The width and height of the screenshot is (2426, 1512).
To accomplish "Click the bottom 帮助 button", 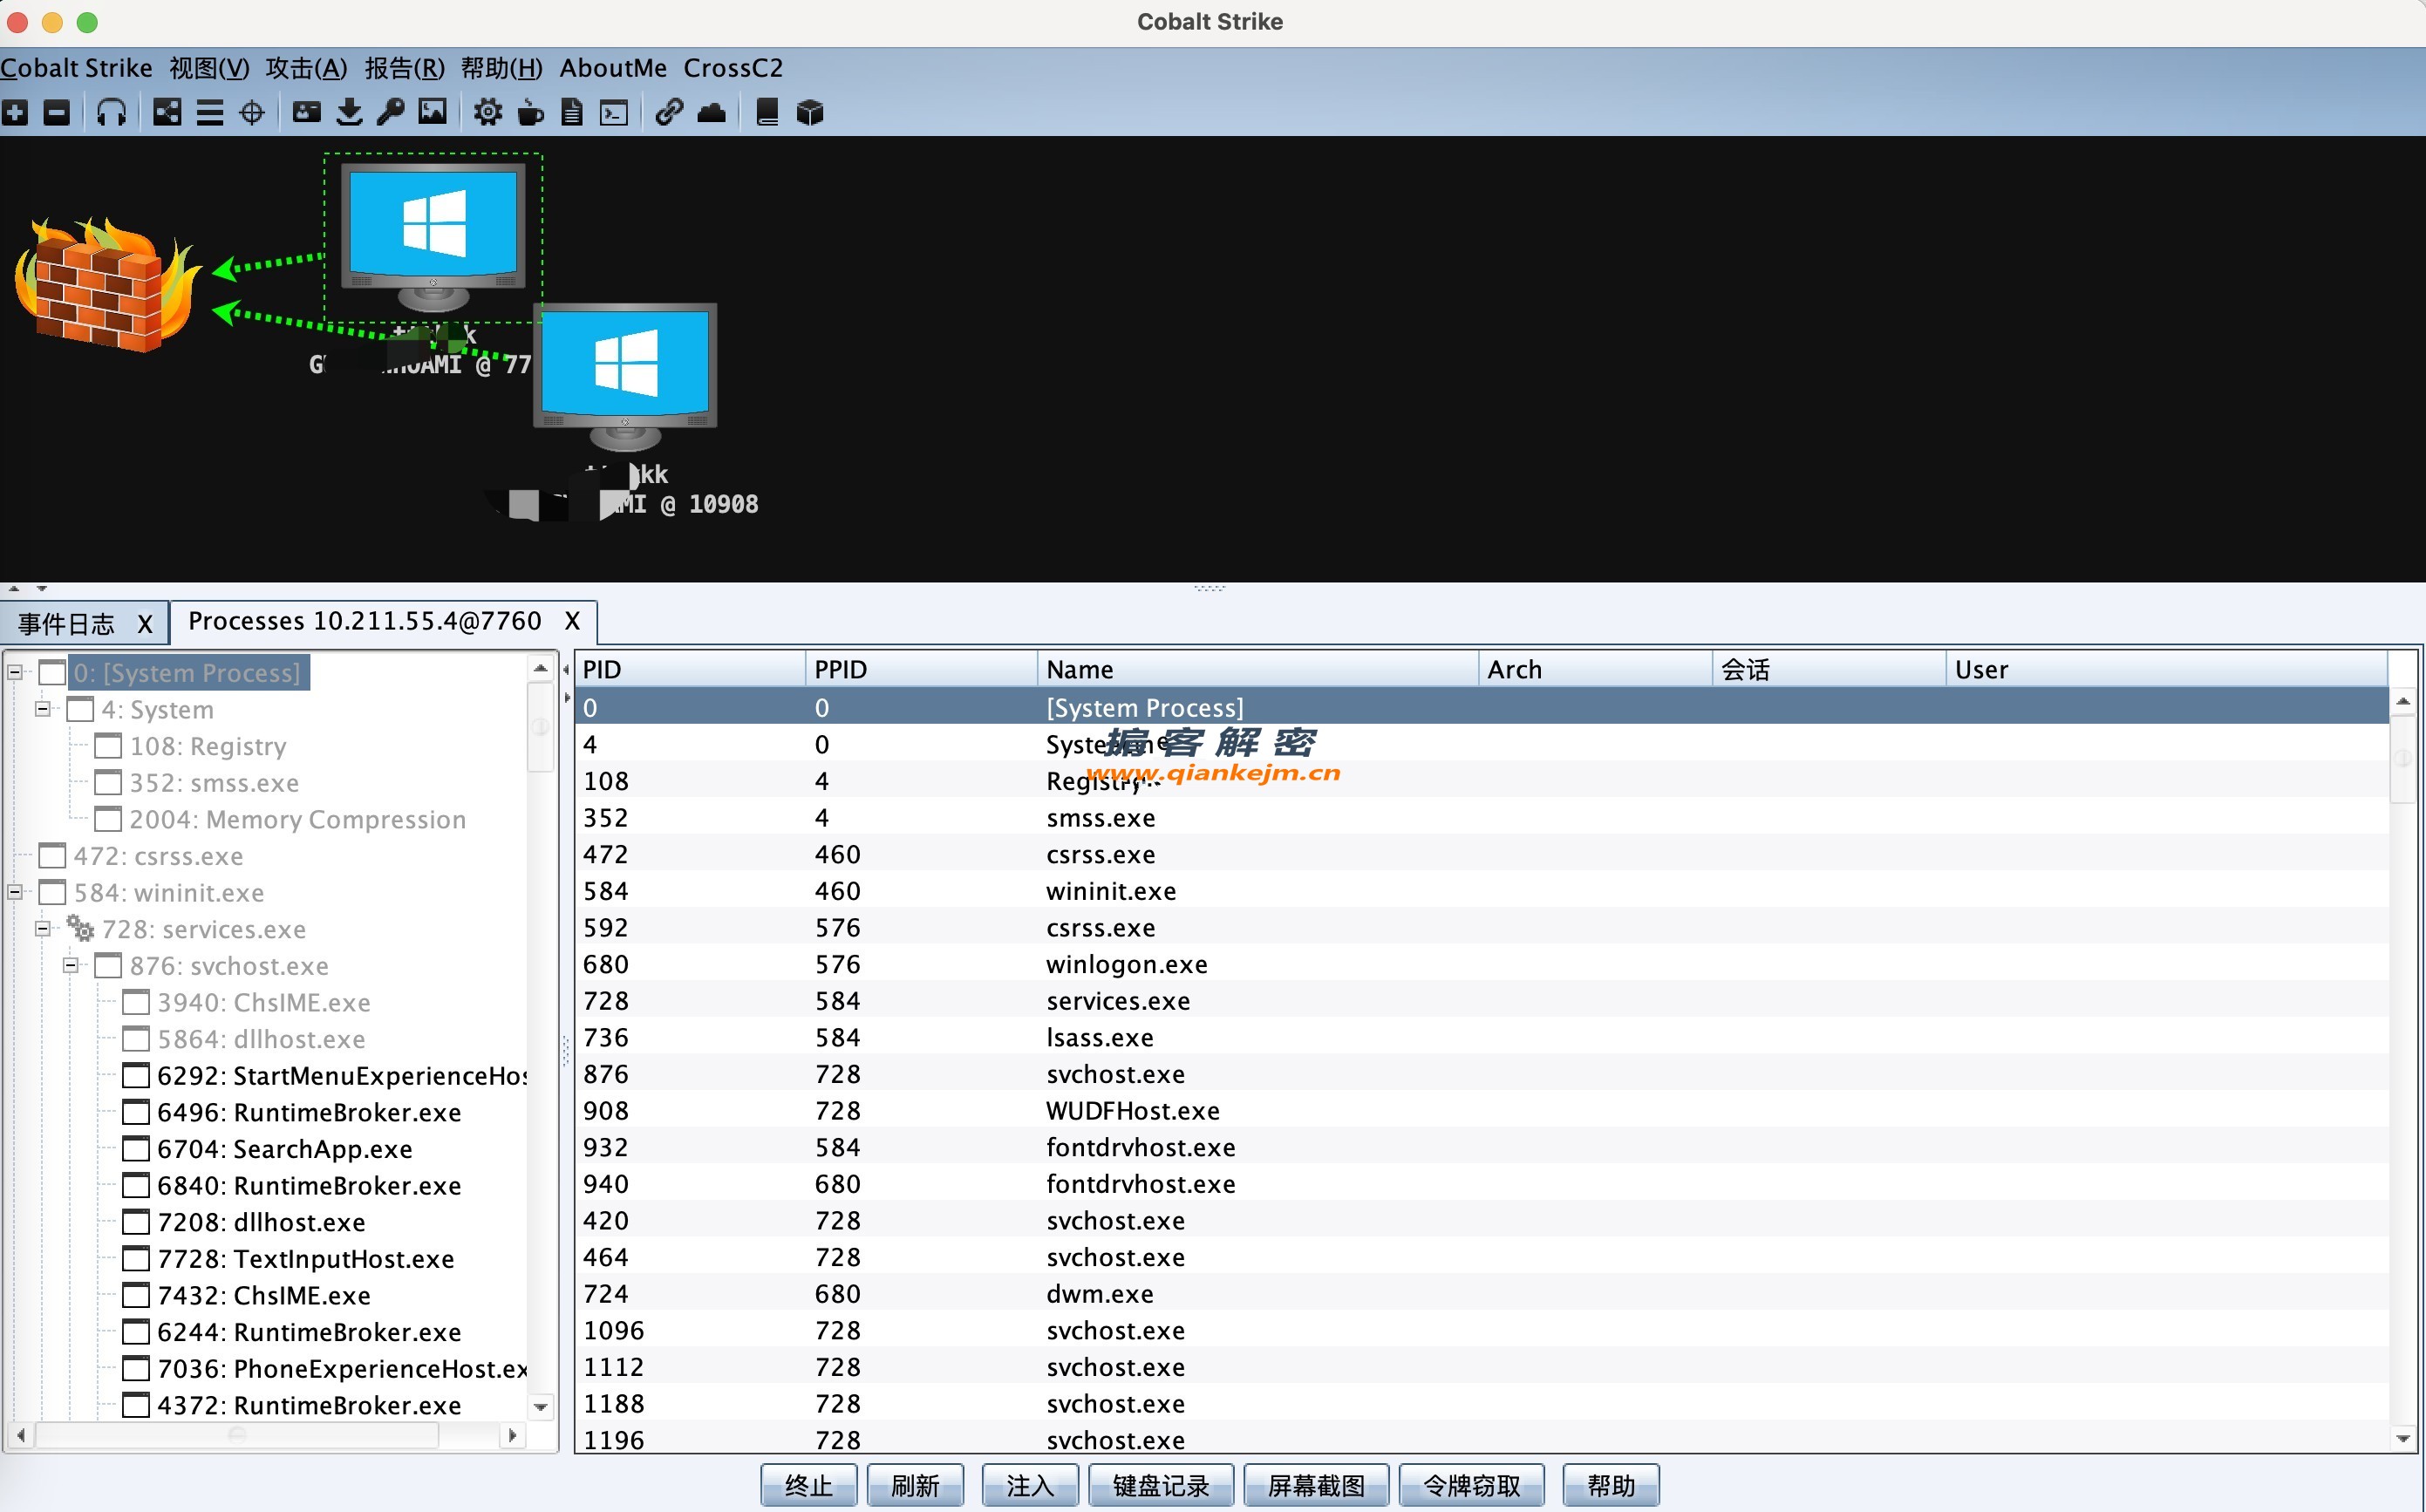I will (x=1611, y=1485).
